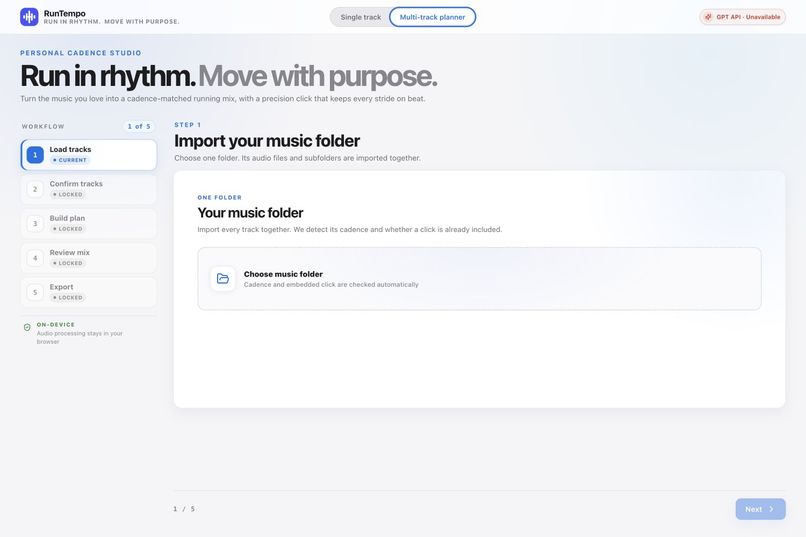The width and height of the screenshot is (806, 537).
Task: Click 'Cadence and embedded click are checked automatically' text
Action: (331, 285)
